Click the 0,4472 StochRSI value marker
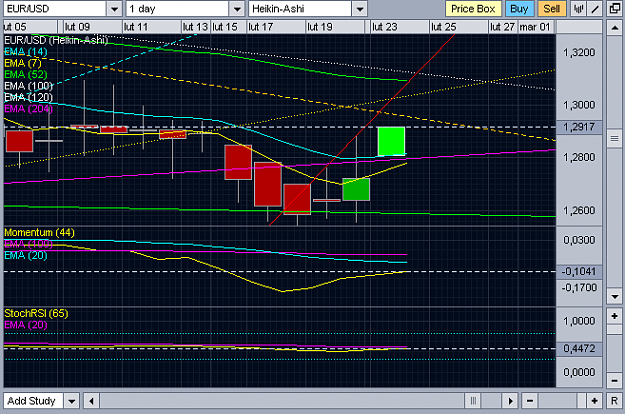This screenshot has width=625, height=414. [579, 349]
